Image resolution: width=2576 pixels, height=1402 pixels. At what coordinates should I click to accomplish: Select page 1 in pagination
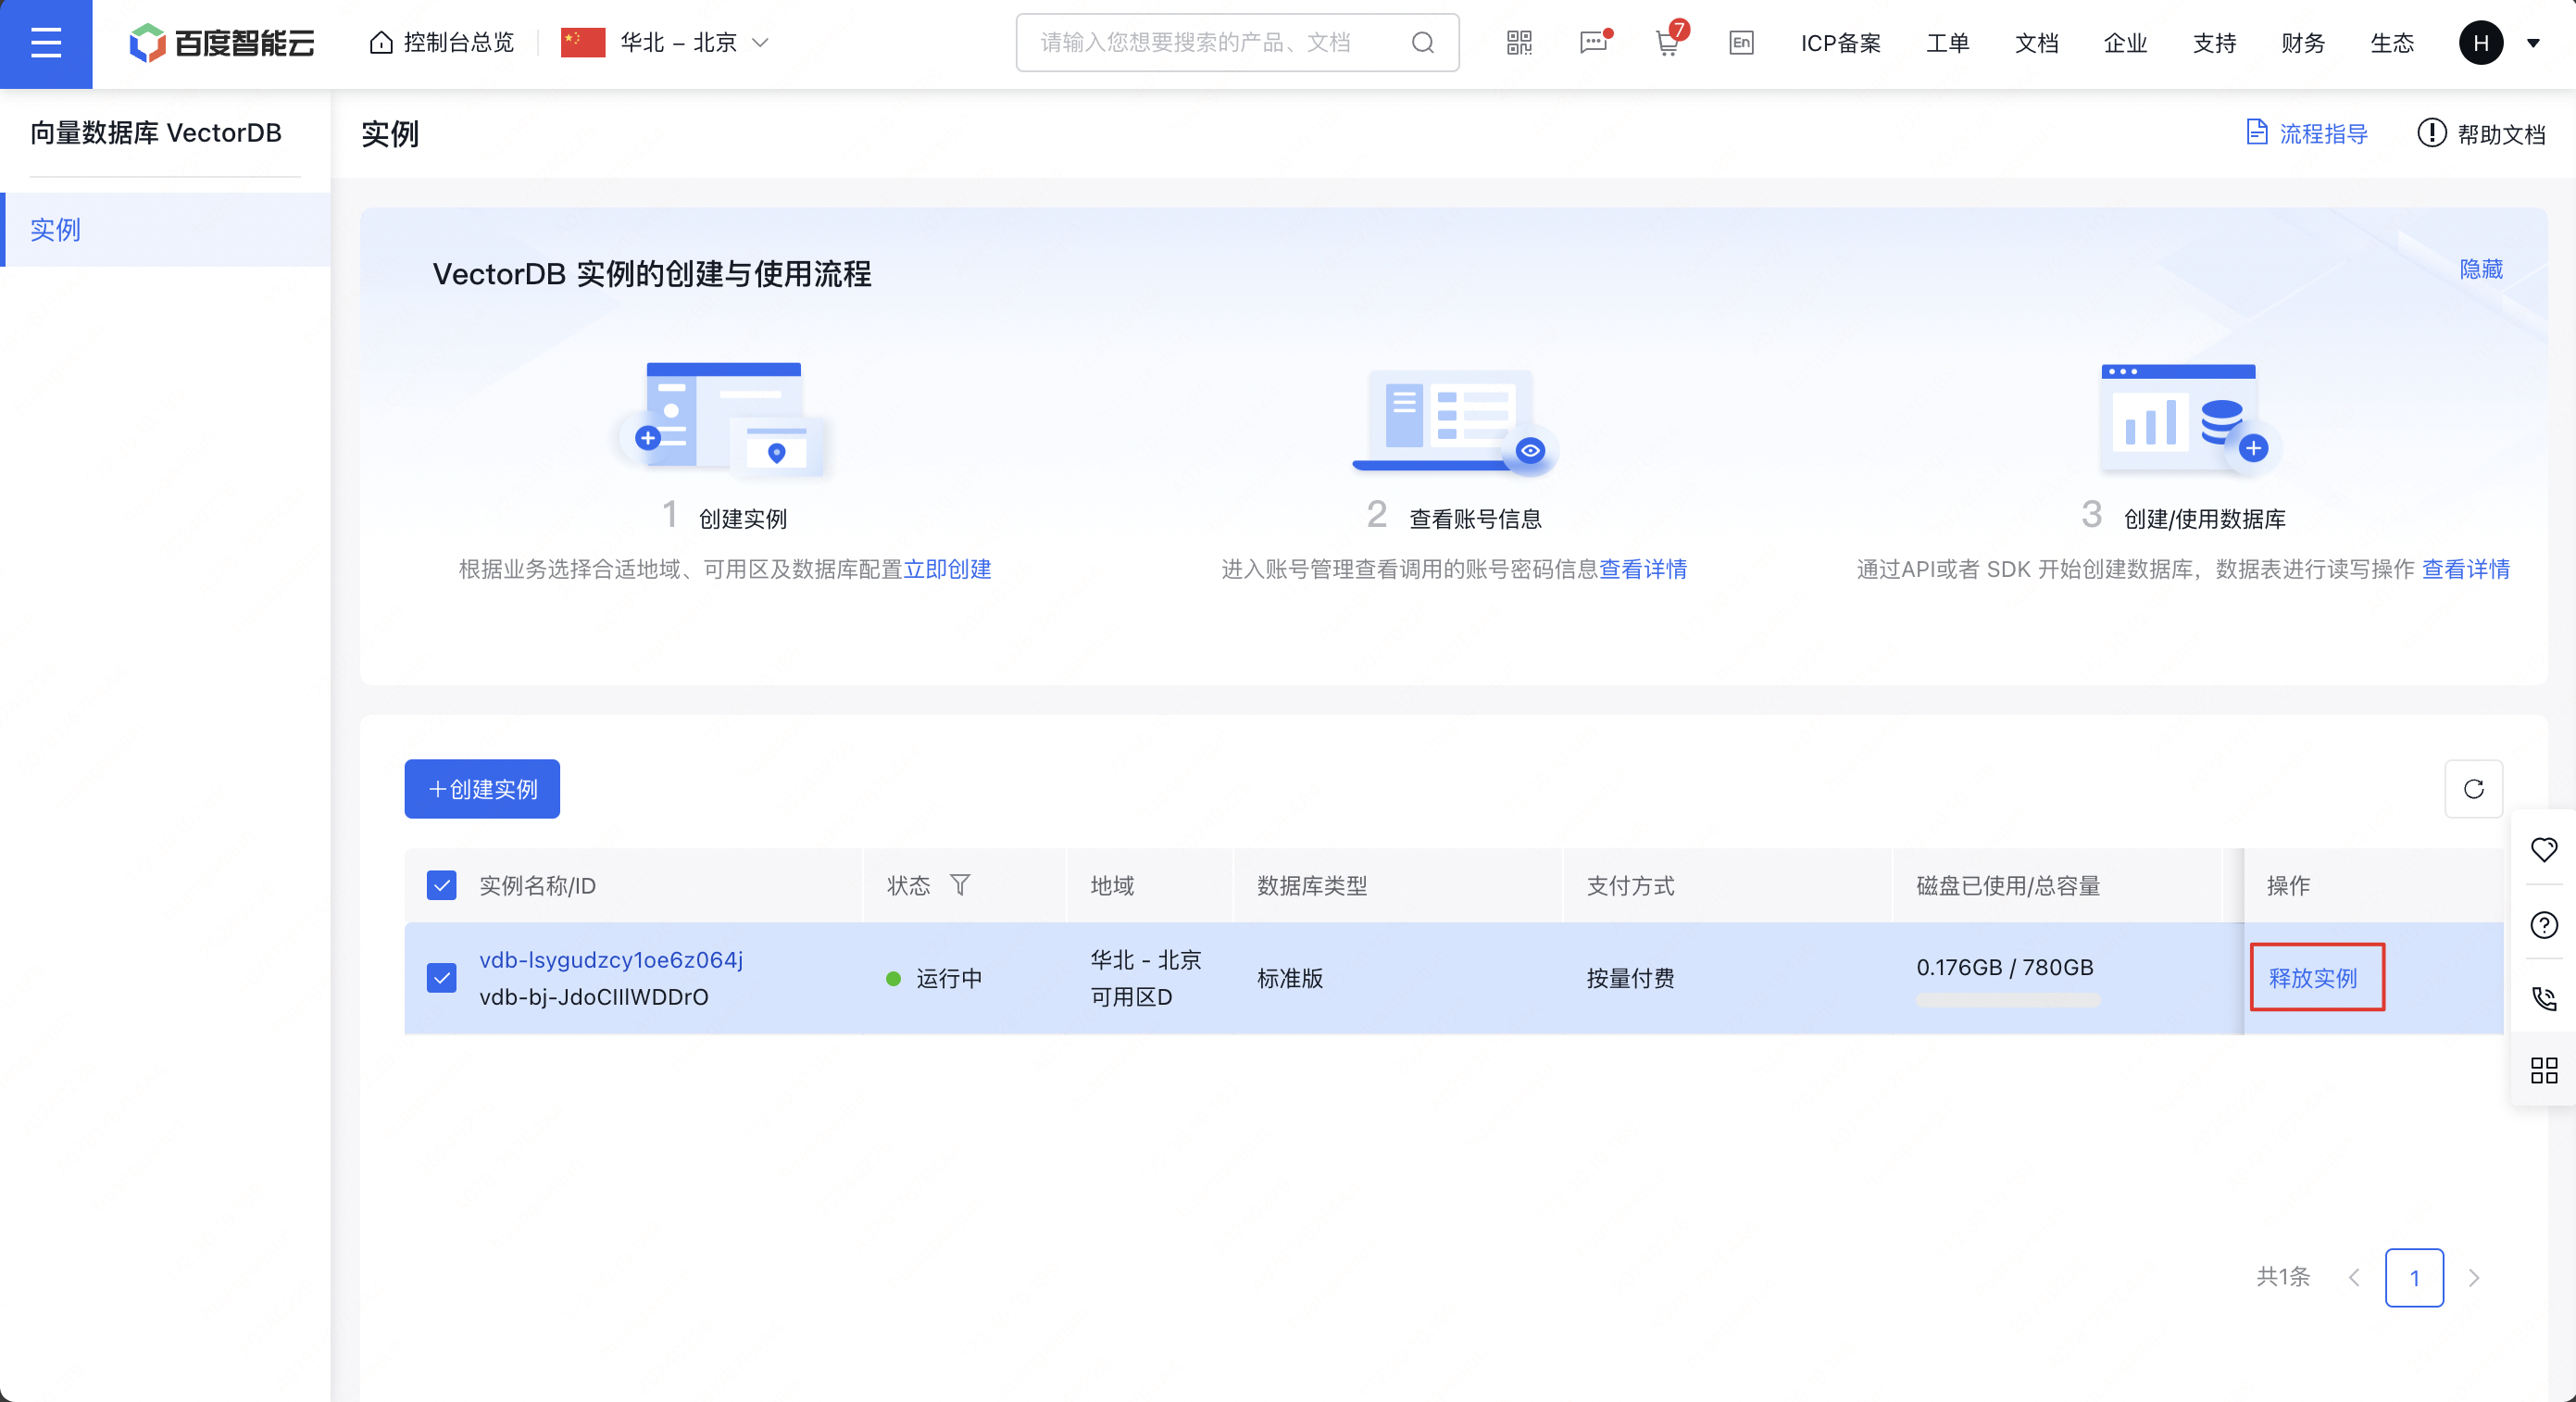point(2414,1277)
